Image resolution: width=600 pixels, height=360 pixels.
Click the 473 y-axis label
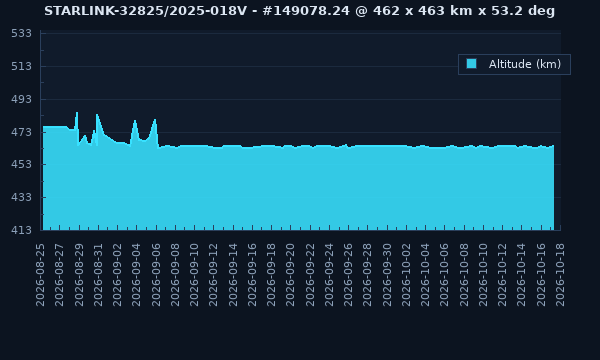21,132
